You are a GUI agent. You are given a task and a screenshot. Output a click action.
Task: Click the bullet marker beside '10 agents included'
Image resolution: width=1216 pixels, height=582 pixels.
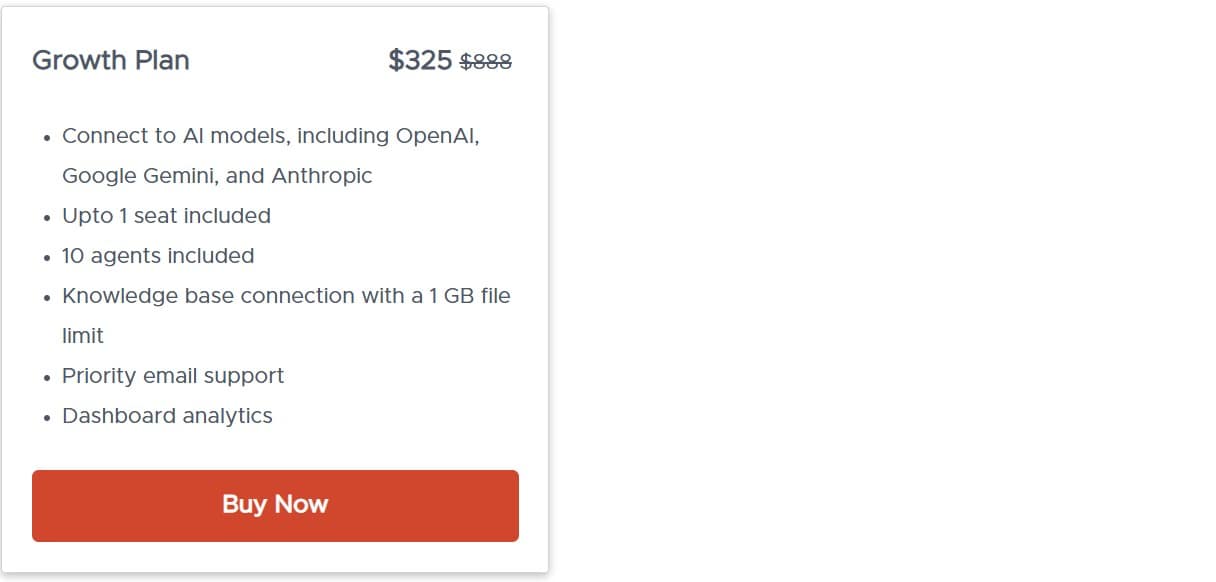pos(46,258)
